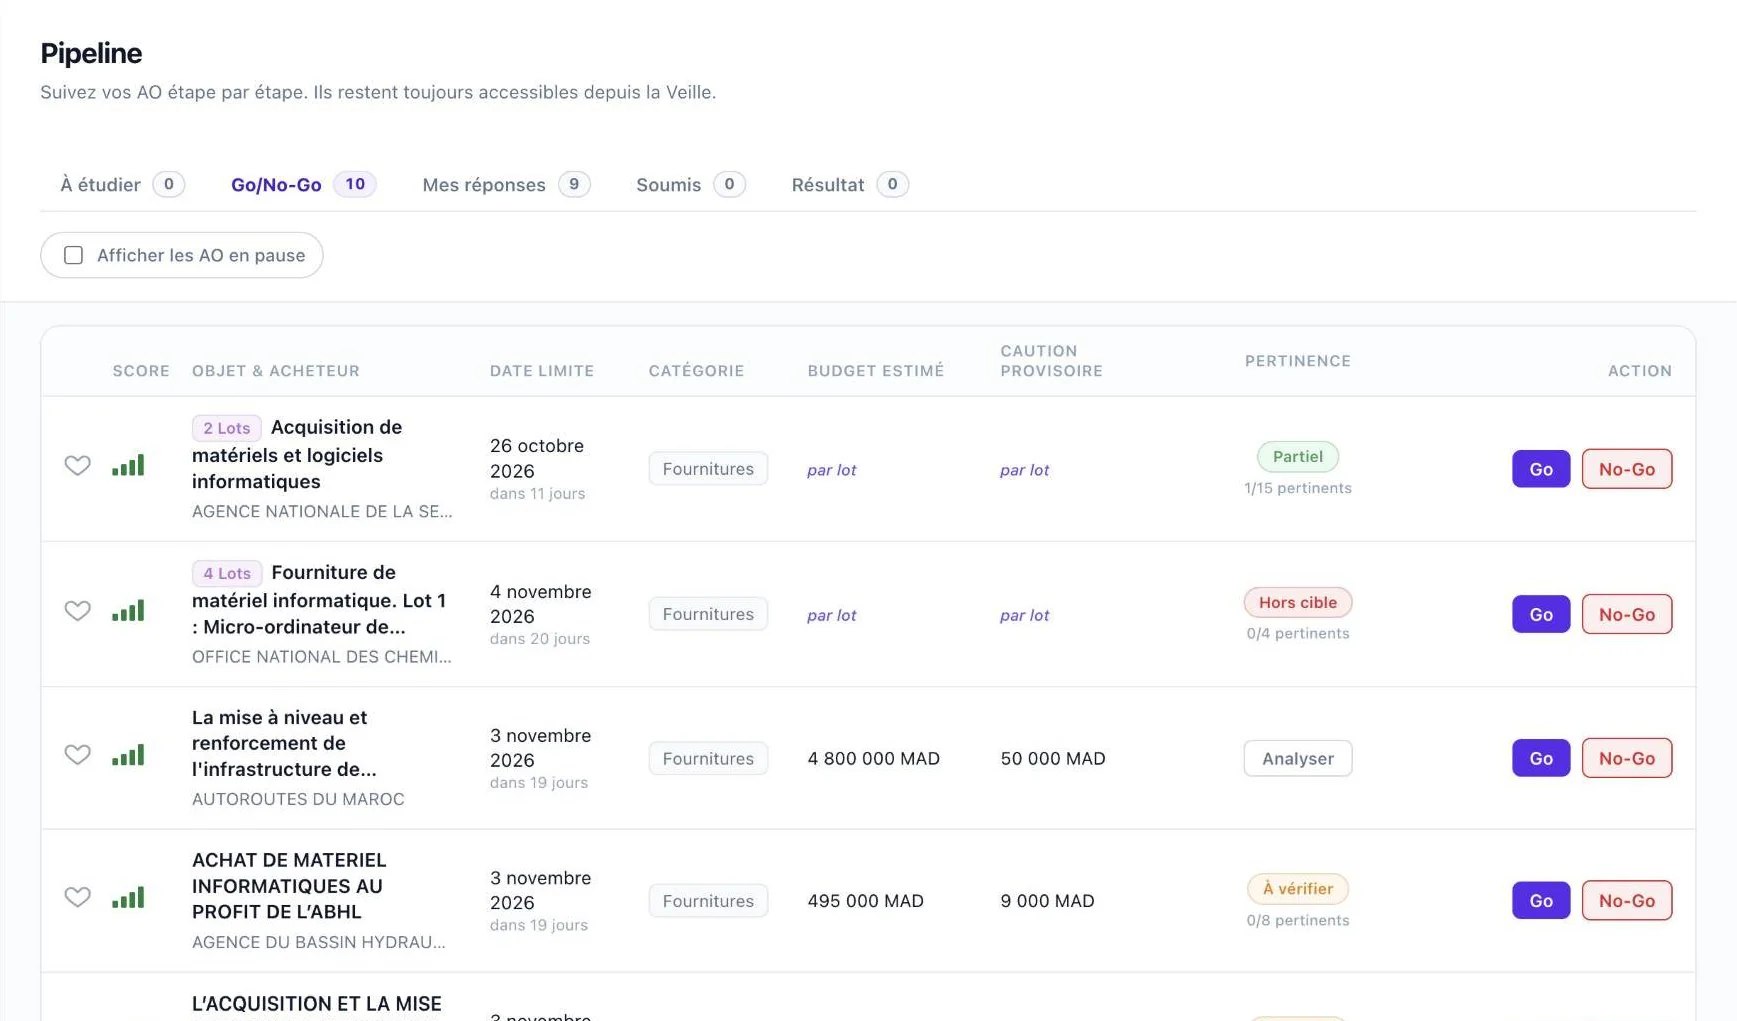
Task: Click the Hors cible pertinence badge
Action: click(1298, 602)
